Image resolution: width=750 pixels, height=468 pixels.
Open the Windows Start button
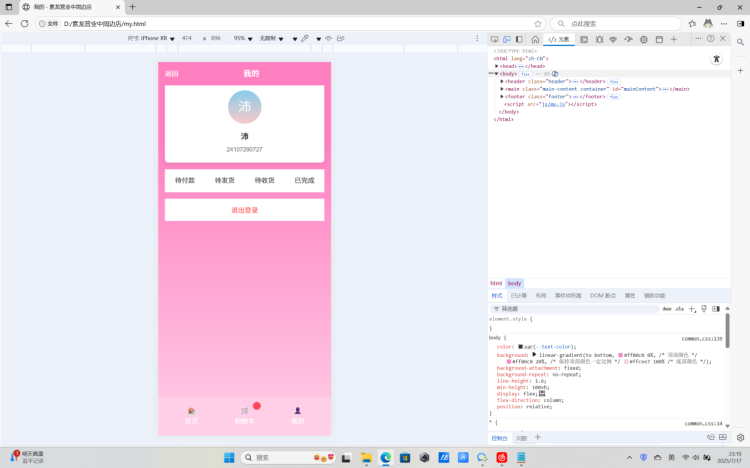pyautogui.click(x=229, y=457)
